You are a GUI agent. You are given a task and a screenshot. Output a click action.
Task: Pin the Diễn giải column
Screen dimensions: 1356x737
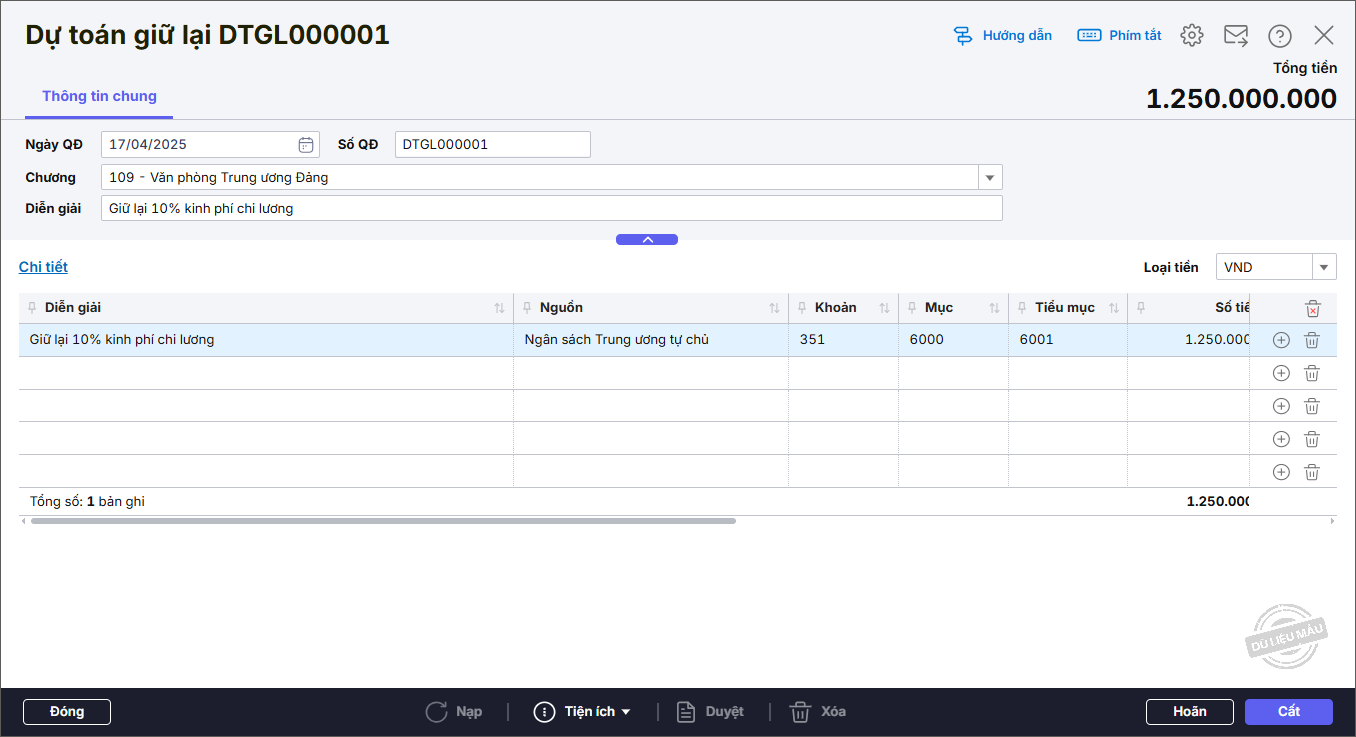pos(33,308)
